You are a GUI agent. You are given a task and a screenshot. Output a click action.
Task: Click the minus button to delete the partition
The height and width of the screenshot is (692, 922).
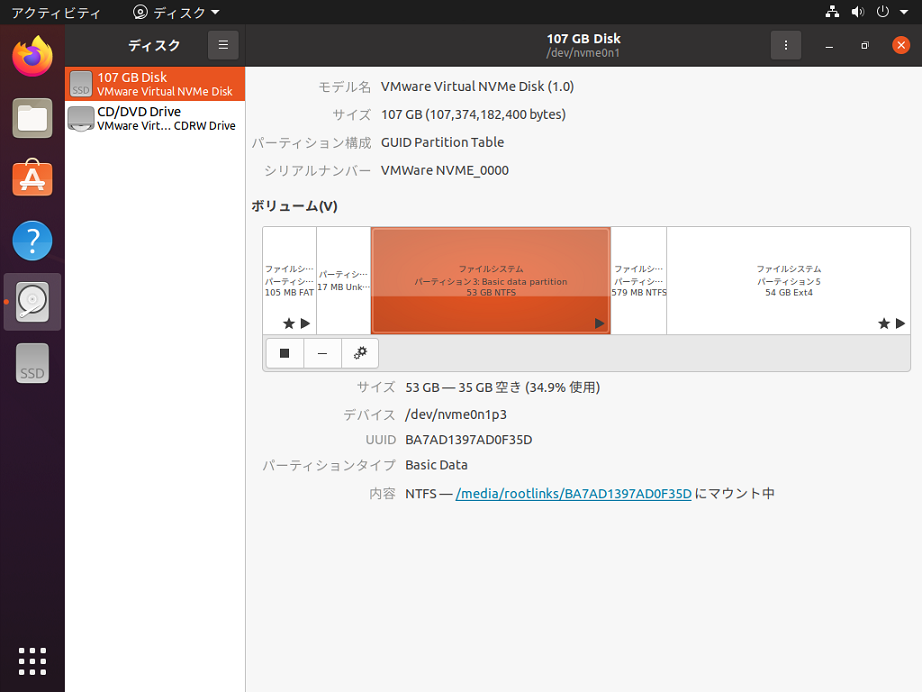[x=322, y=353]
